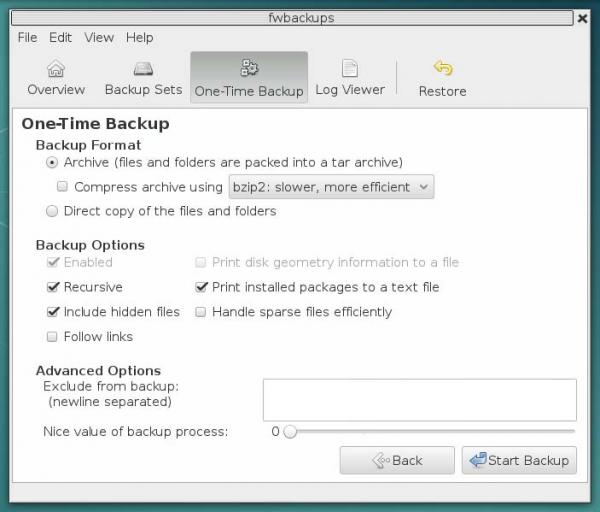
Task: Click the fwbackups title bar
Action: [292, 18]
